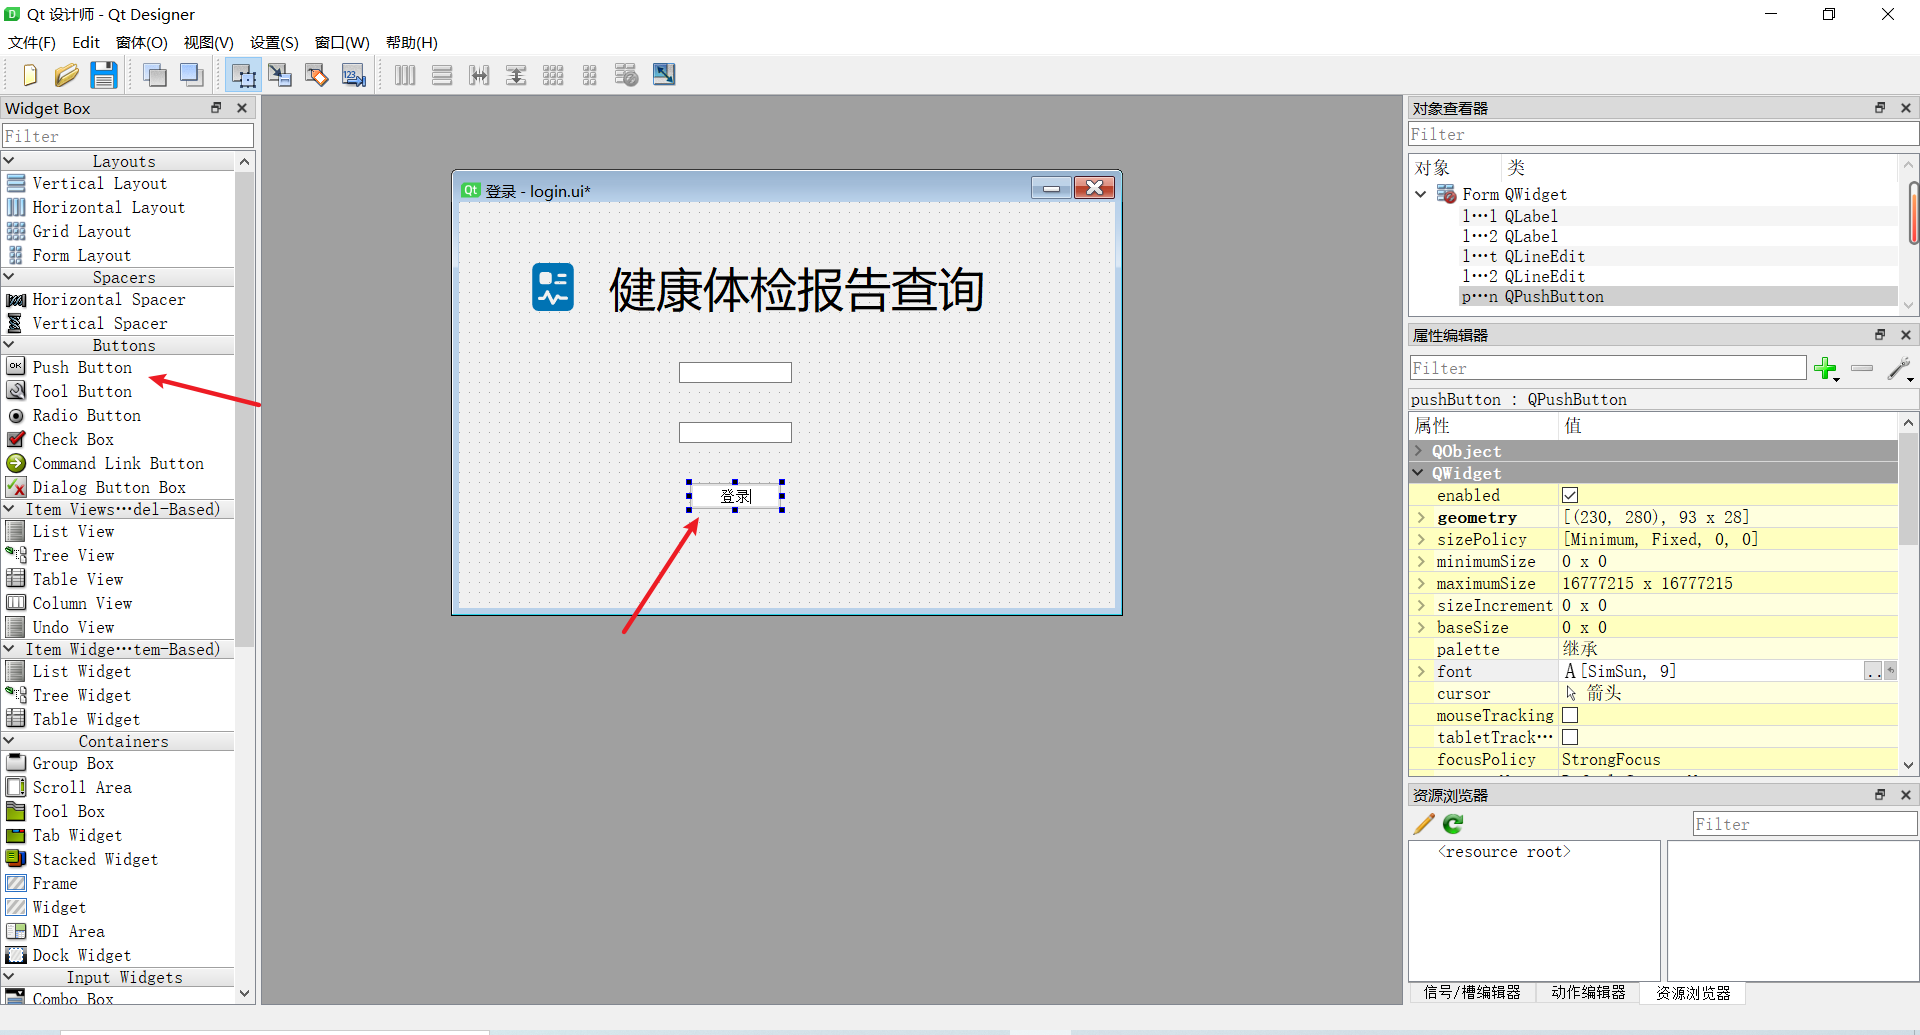This screenshot has height=1035, width=1920.
Task: Select the 登录 push button on the form
Action: 736,496
